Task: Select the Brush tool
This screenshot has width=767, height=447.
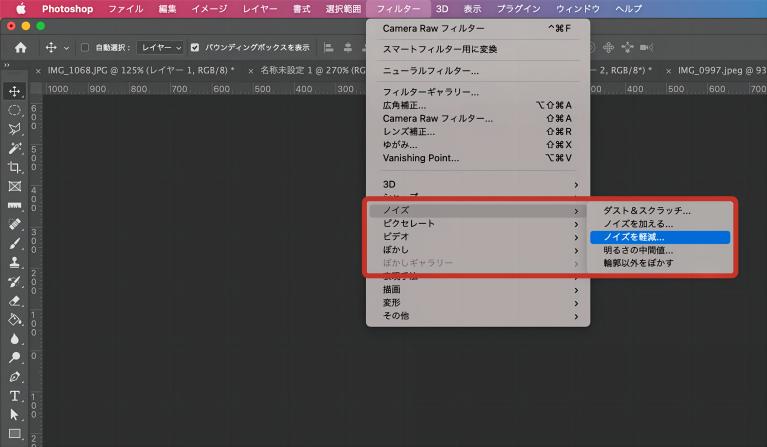Action: point(15,244)
